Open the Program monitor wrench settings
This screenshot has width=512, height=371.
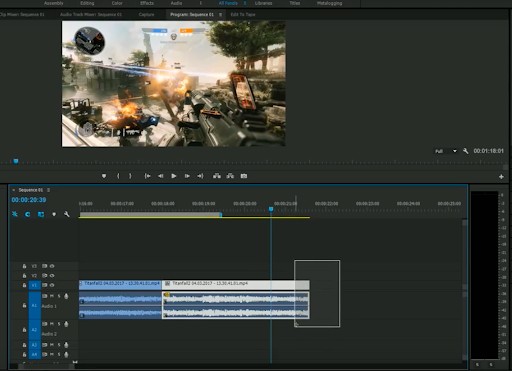(x=466, y=151)
